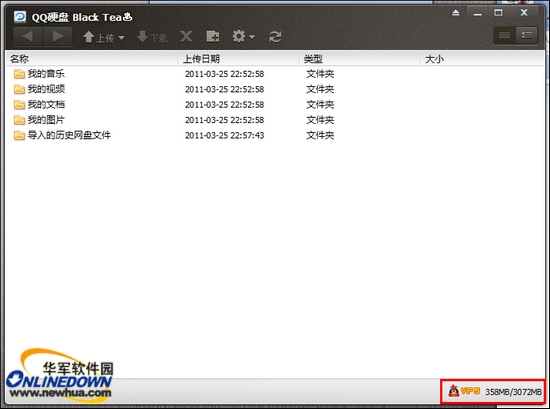This screenshot has height=409, width=550.
Task: Delete selection with the X toolbar icon
Action: (186, 36)
